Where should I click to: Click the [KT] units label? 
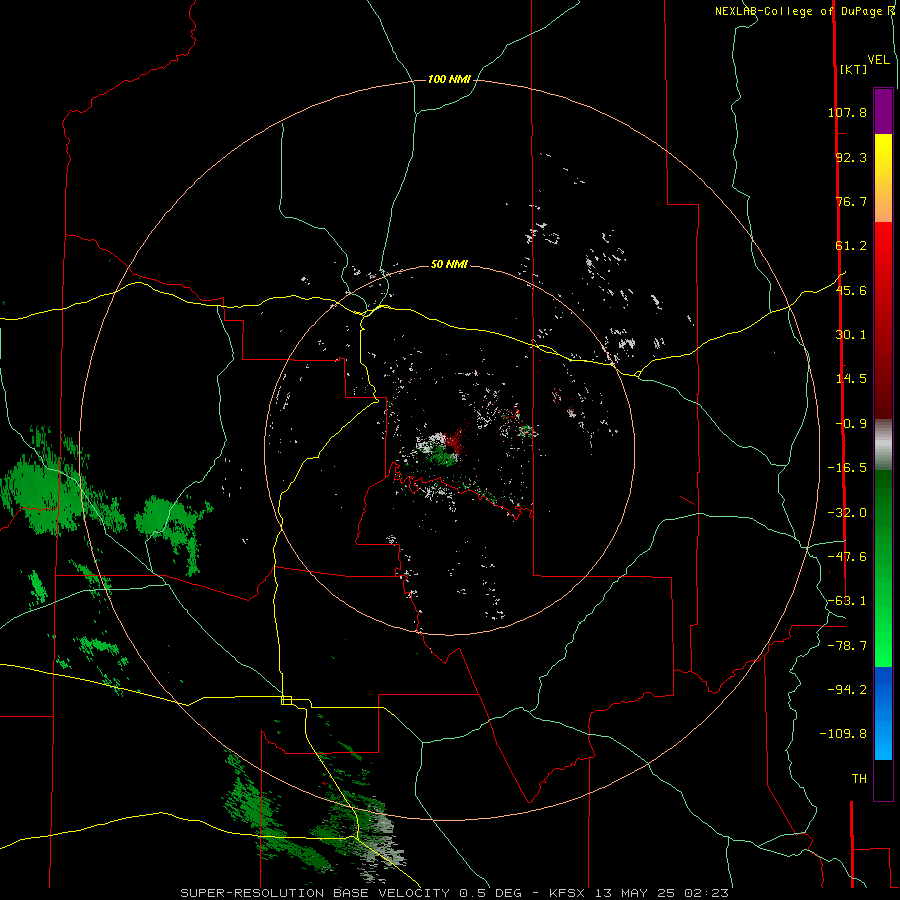point(853,69)
